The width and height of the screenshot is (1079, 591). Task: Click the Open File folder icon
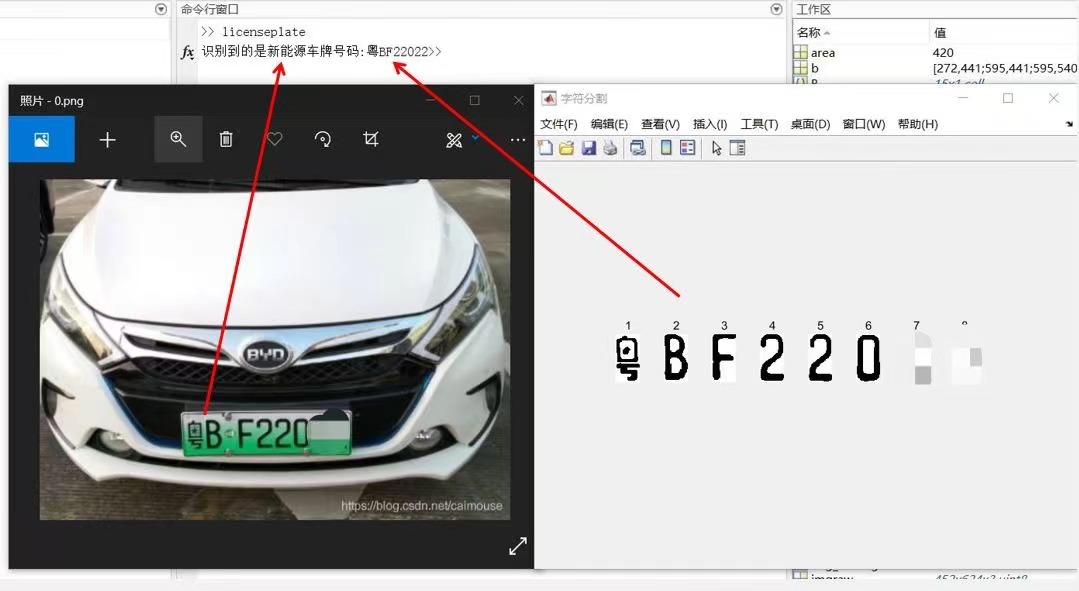(566, 148)
